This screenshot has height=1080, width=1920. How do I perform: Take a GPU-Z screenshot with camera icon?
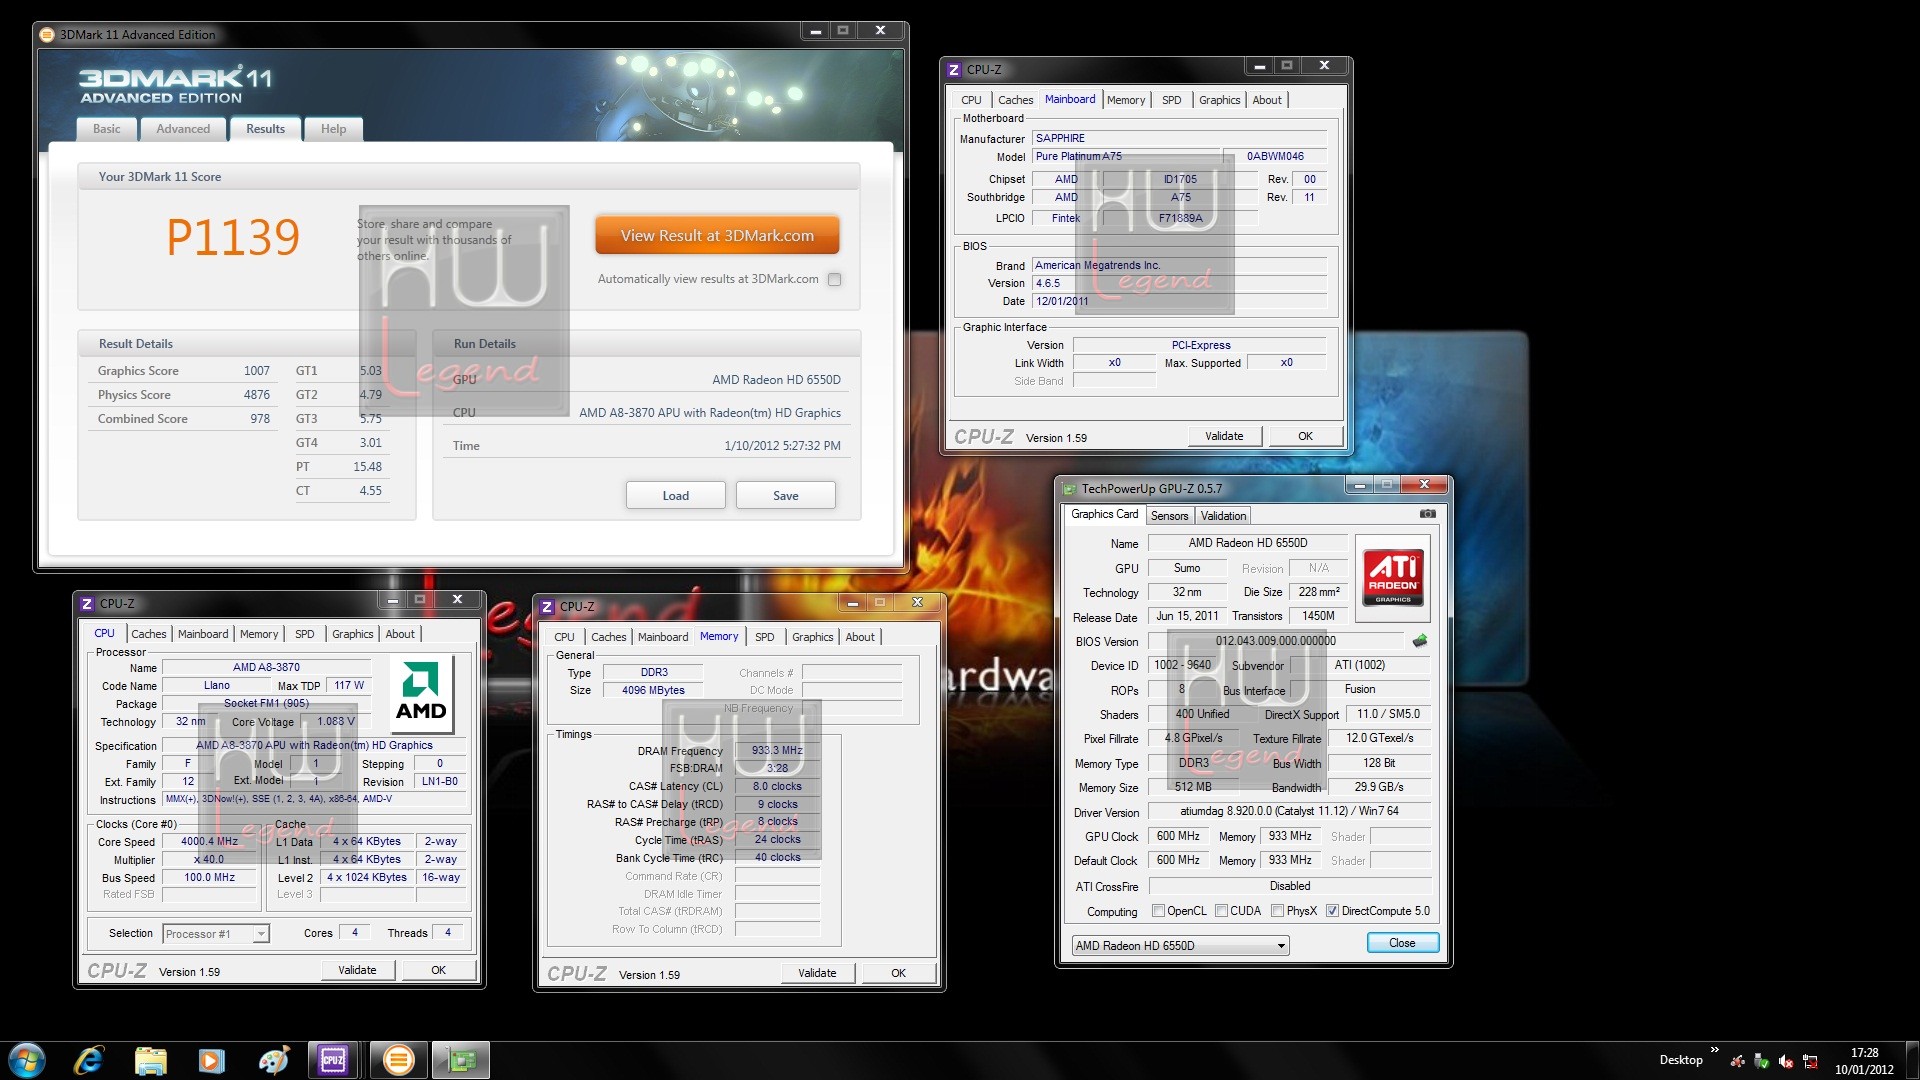click(1428, 514)
